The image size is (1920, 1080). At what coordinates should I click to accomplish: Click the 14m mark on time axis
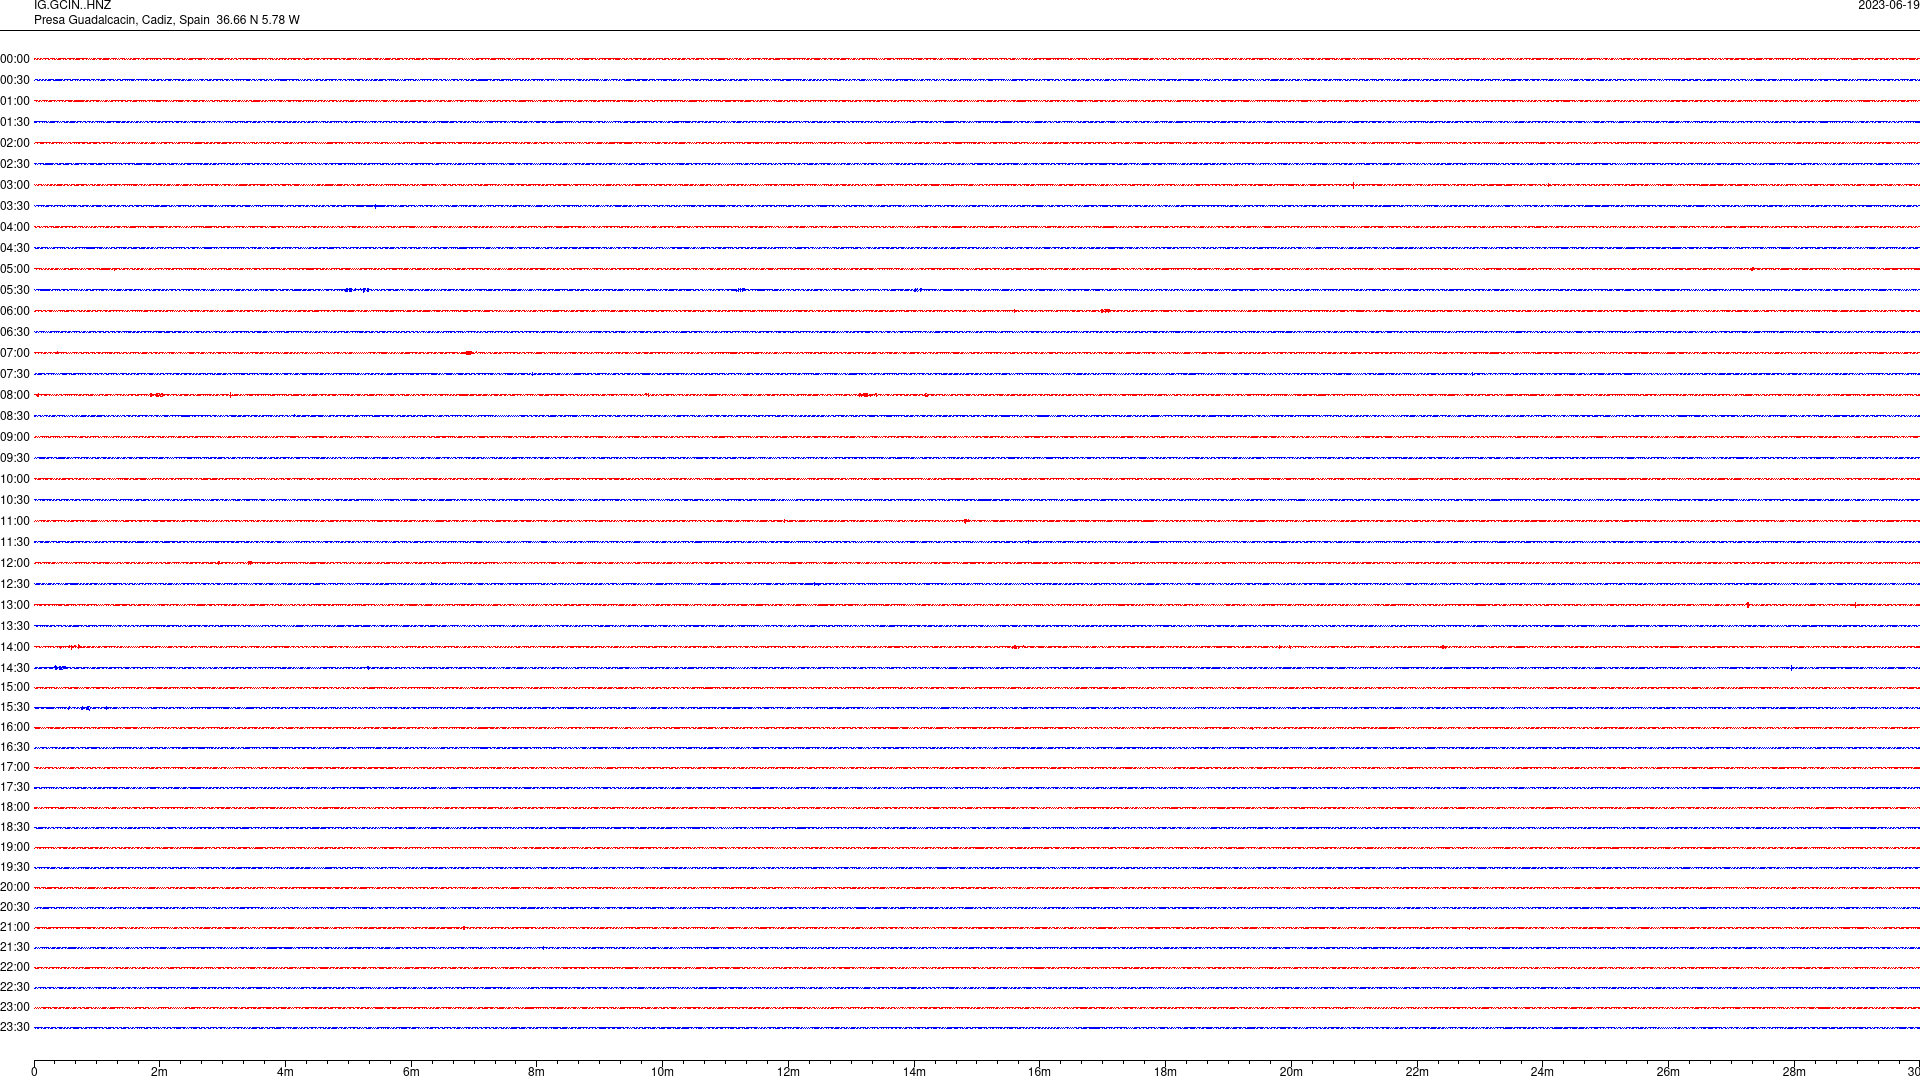914,1072
